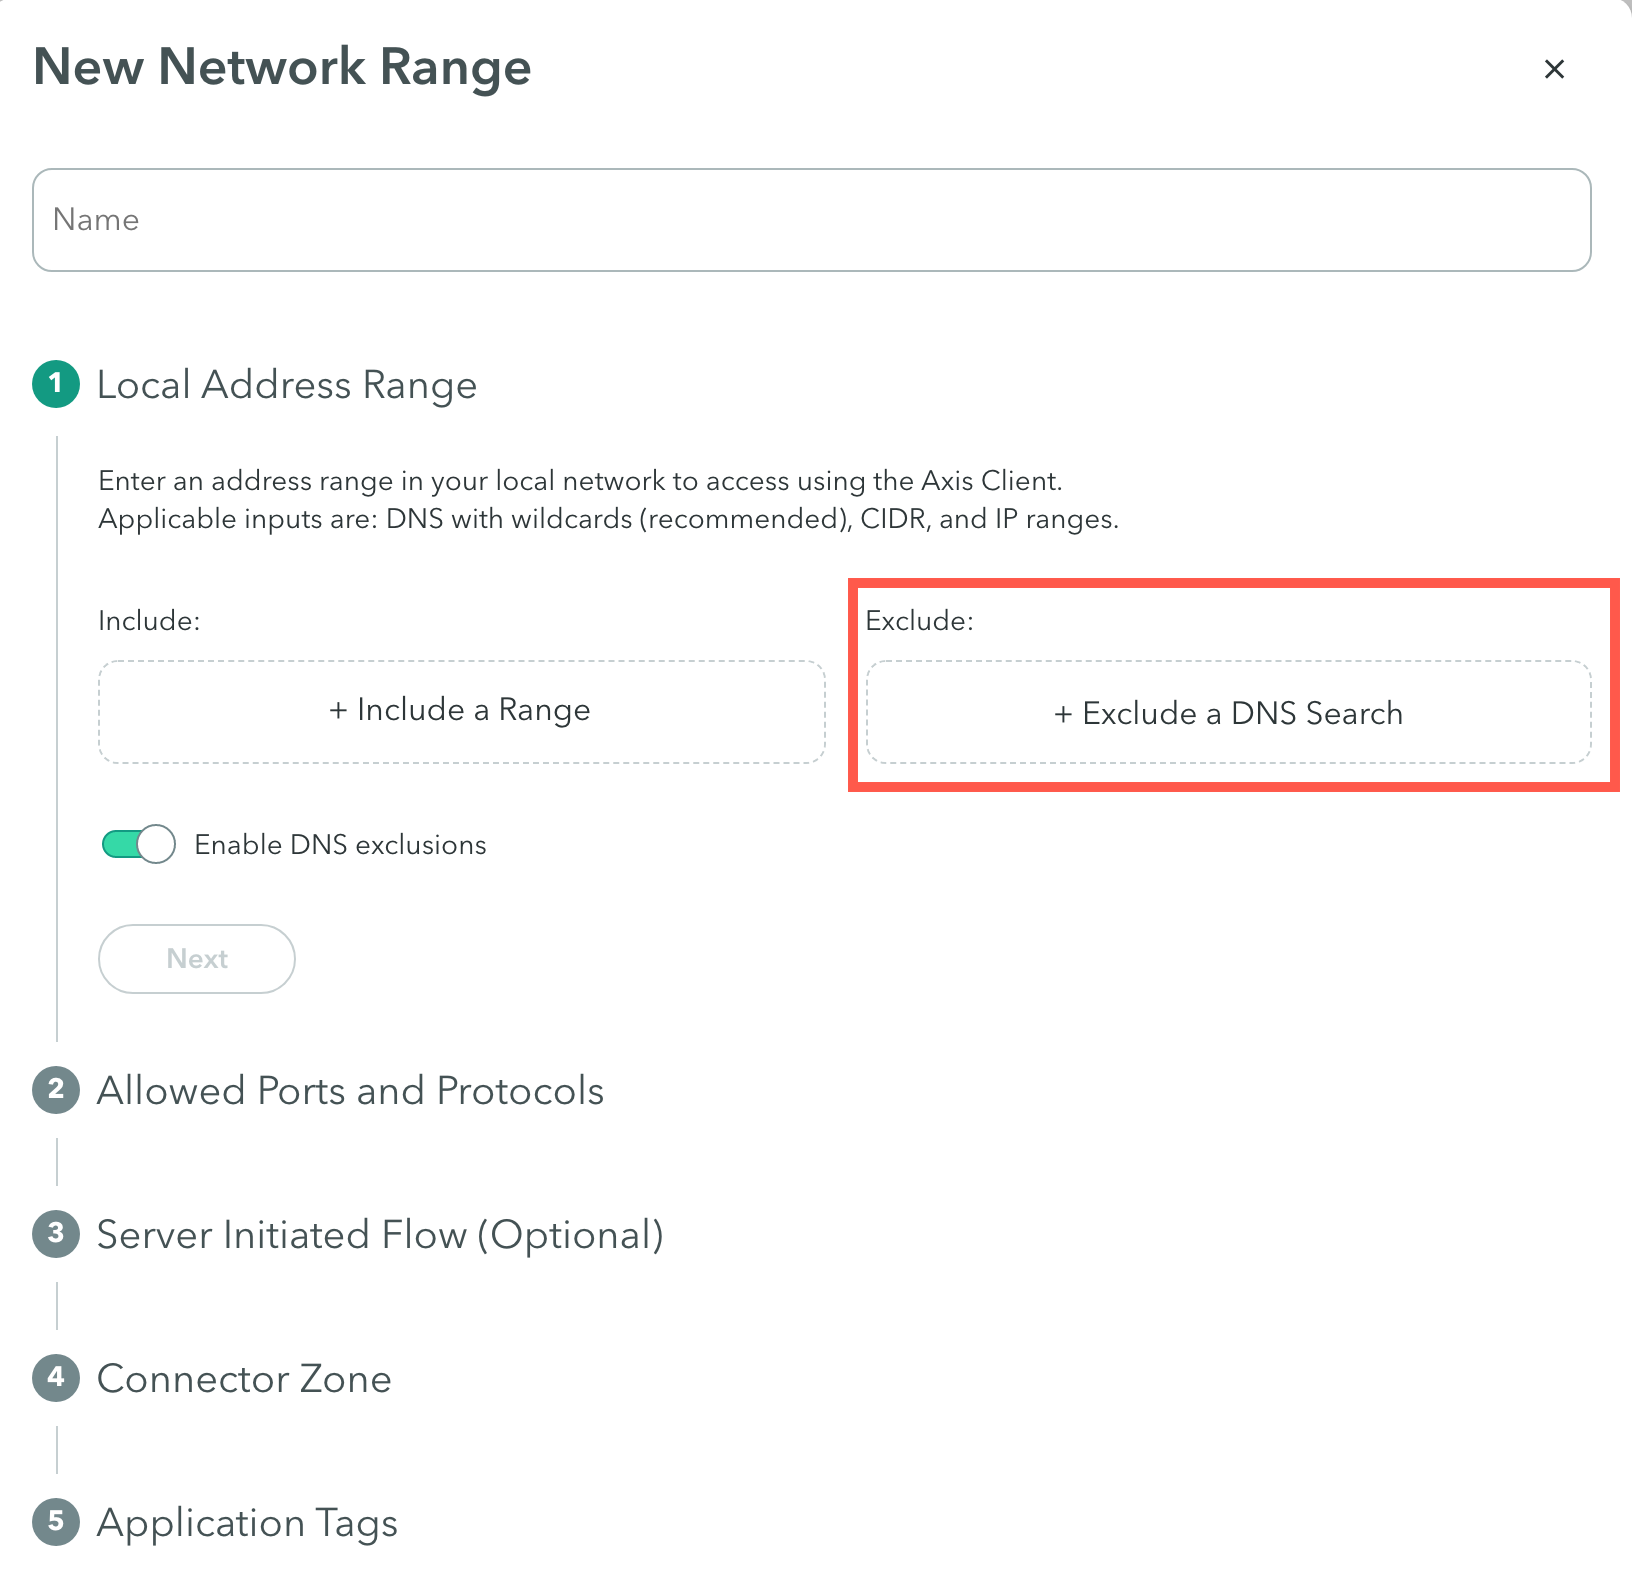This screenshot has width=1632, height=1572.
Task: Click the Exclude: label
Action: [x=919, y=621]
